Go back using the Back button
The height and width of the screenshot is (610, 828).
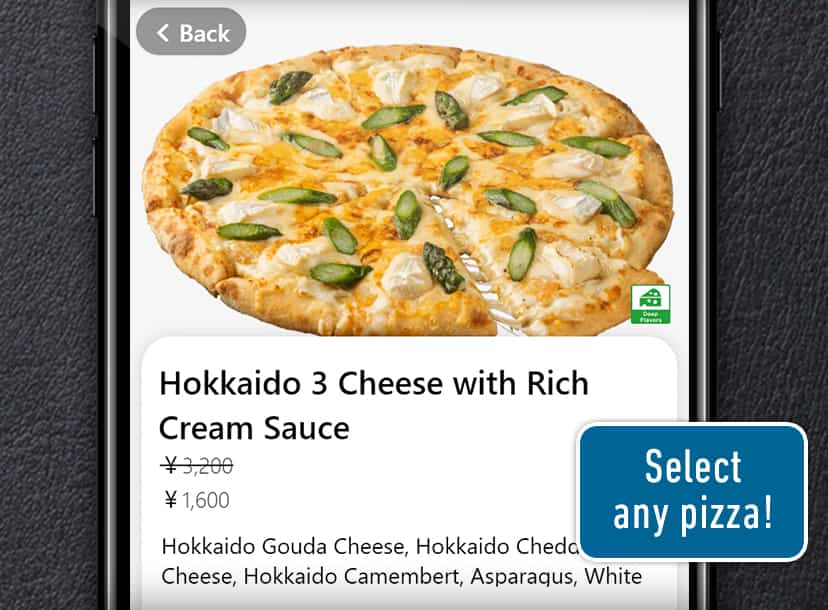[191, 32]
